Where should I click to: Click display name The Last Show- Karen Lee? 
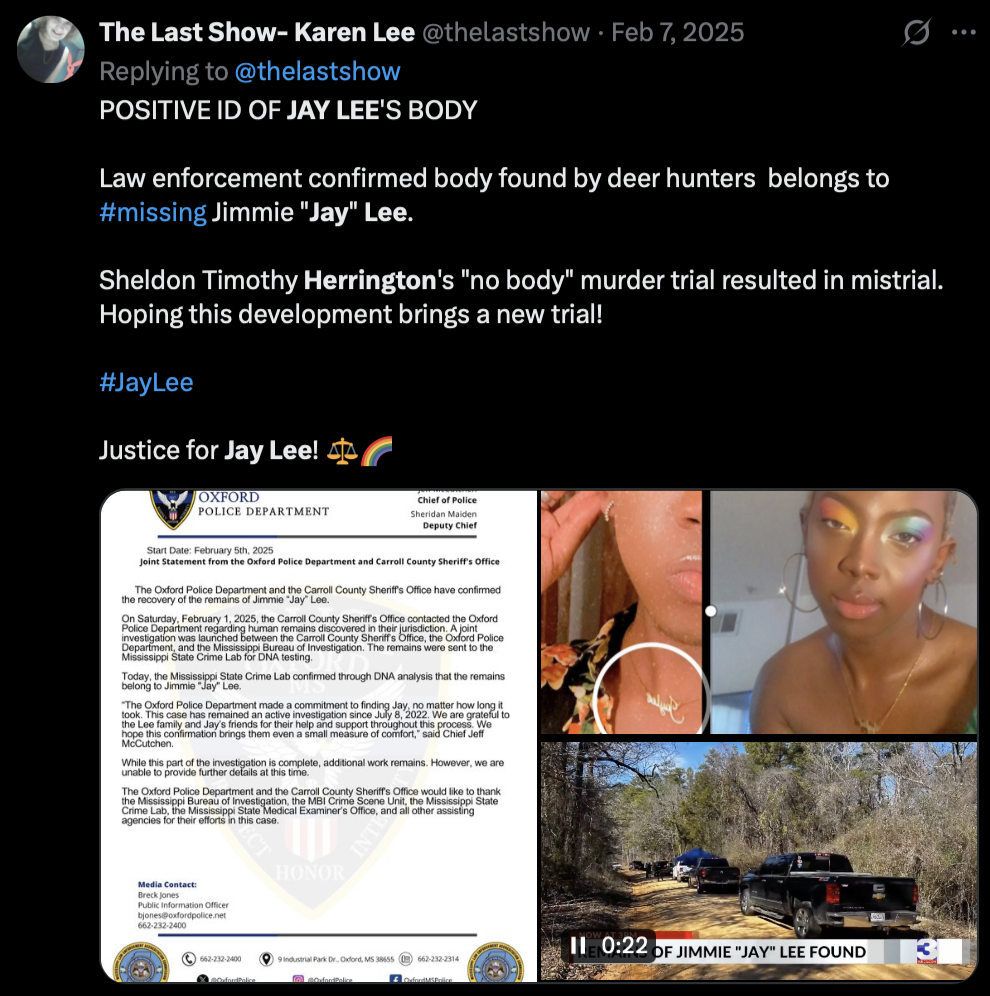point(257,32)
